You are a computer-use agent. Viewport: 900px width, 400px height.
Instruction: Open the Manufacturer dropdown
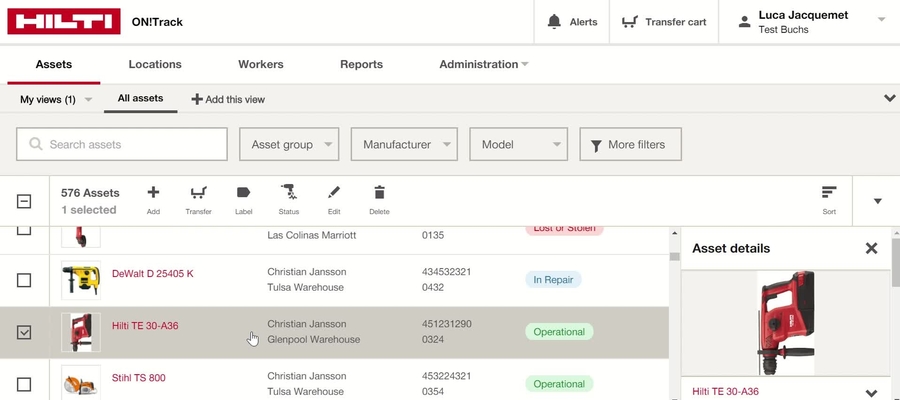[x=404, y=144]
